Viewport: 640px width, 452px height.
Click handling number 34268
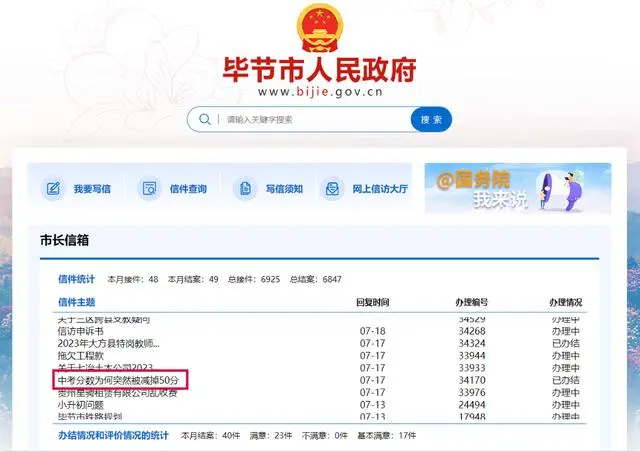[472, 331]
